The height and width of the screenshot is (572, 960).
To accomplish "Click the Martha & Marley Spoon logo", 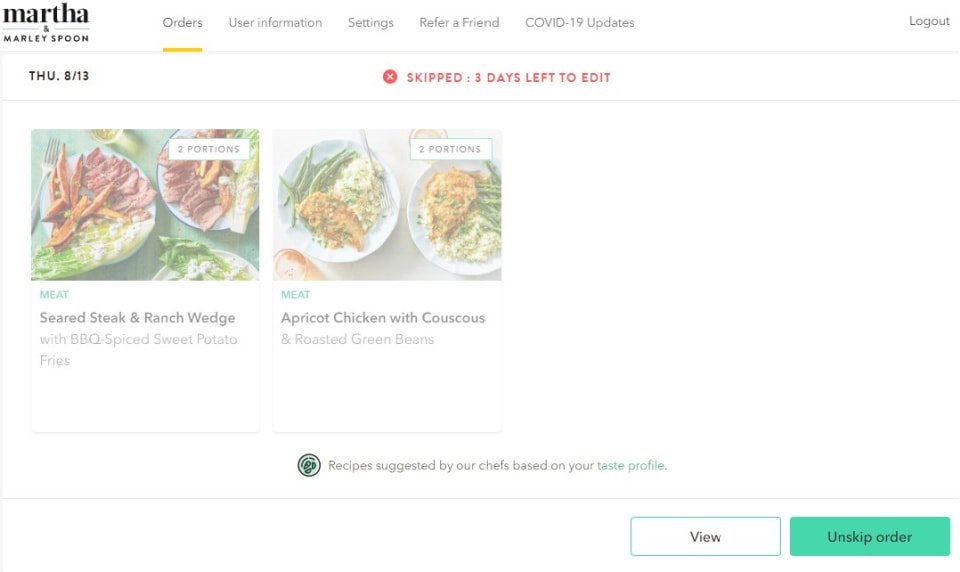I will pyautogui.click(x=46, y=23).
